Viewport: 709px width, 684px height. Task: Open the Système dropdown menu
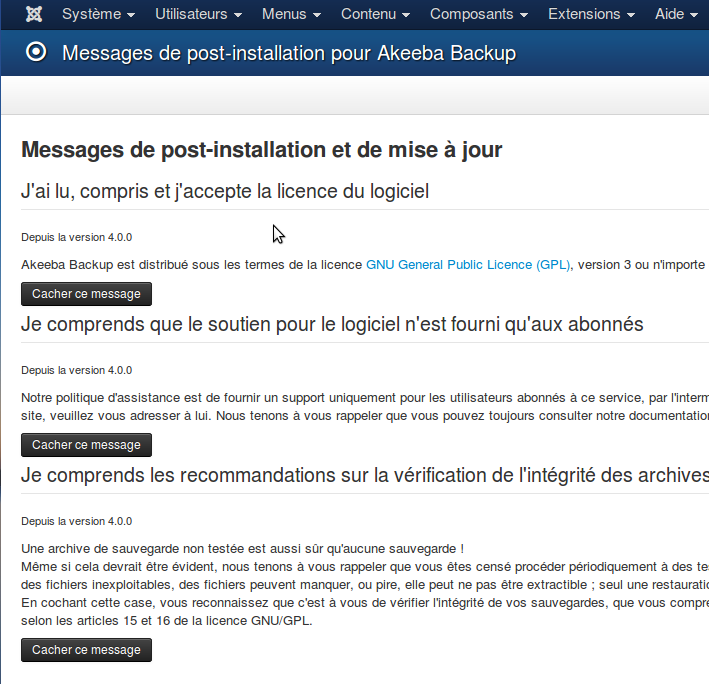pos(98,15)
